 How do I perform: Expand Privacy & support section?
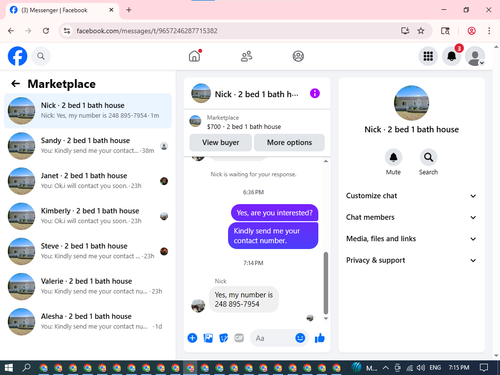[x=411, y=260]
